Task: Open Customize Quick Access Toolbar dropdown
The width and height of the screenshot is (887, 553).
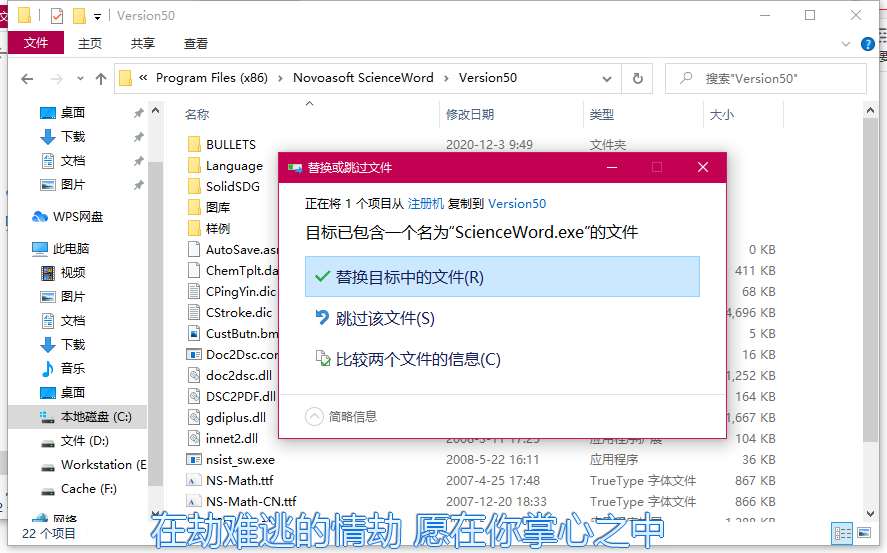Action: [x=97, y=16]
